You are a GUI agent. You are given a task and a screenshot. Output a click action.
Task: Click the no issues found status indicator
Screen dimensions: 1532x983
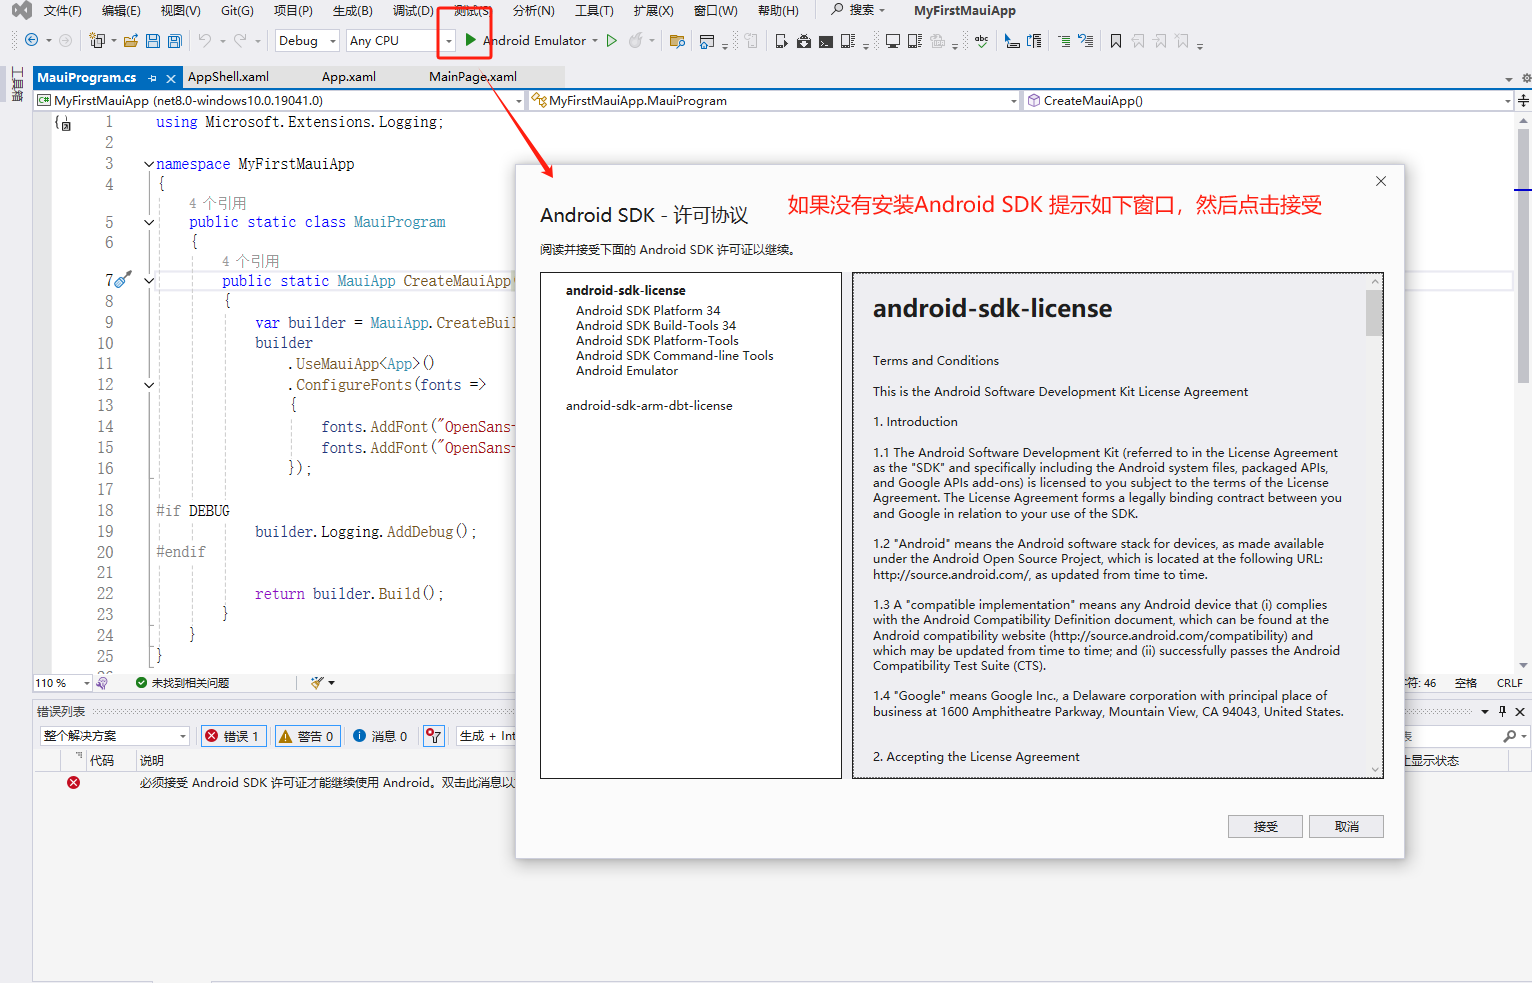[x=183, y=683]
